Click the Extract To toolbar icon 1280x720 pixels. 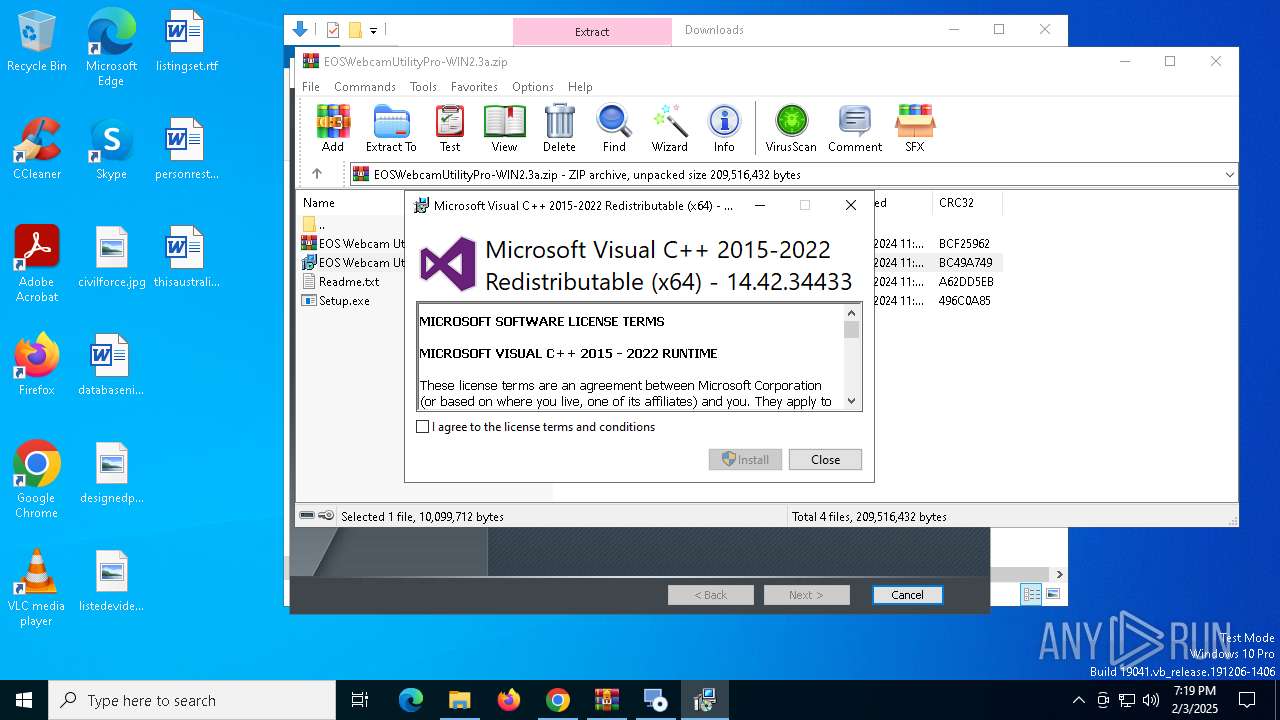point(391,128)
